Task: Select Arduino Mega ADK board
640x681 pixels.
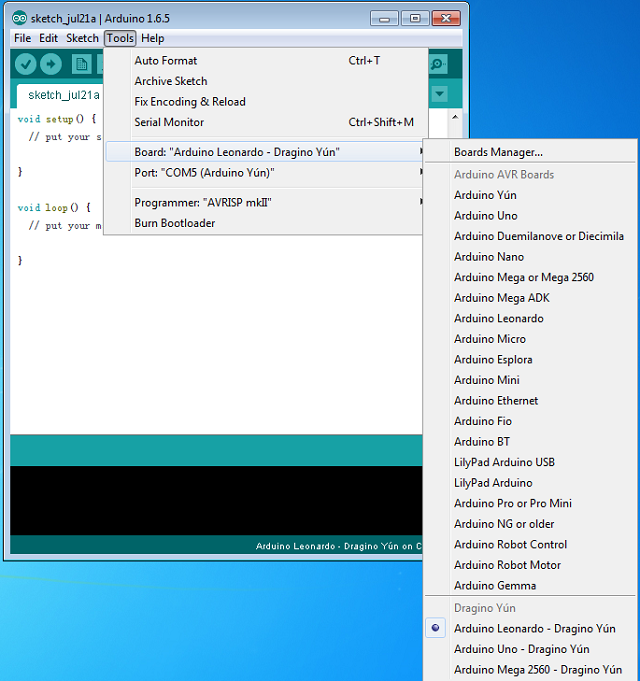Action: pyautogui.click(x=530, y=298)
